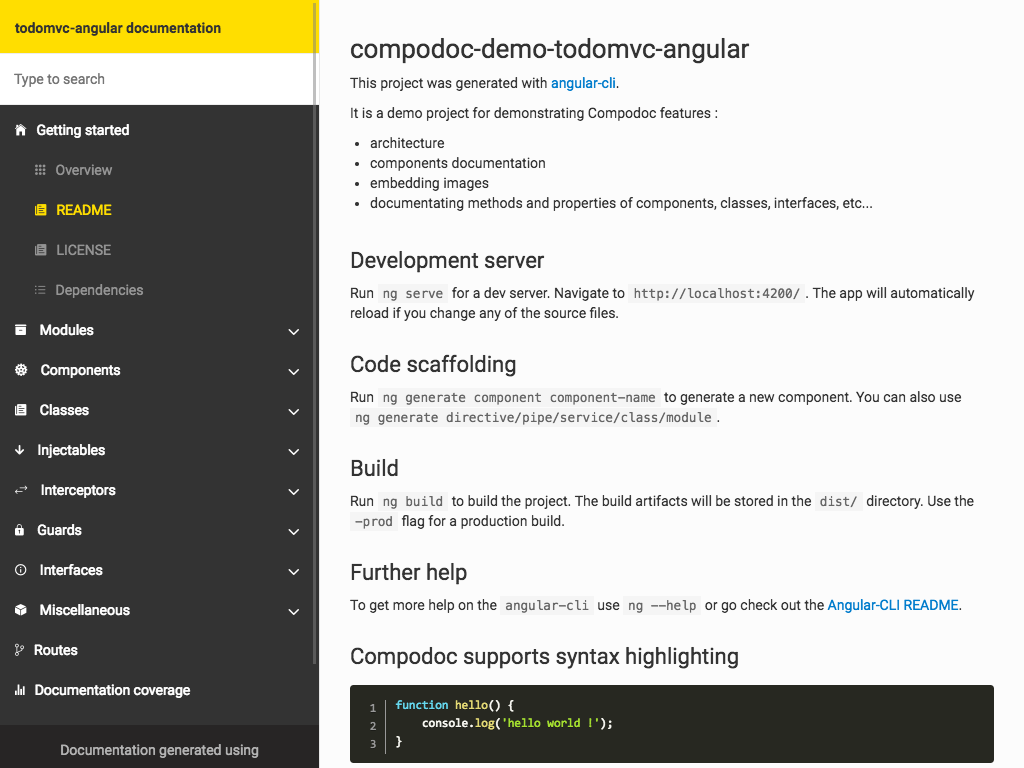This screenshot has height=768, width=1024.
Task: Click the todomvc-angular documentation title
Action: coord(118,28)
